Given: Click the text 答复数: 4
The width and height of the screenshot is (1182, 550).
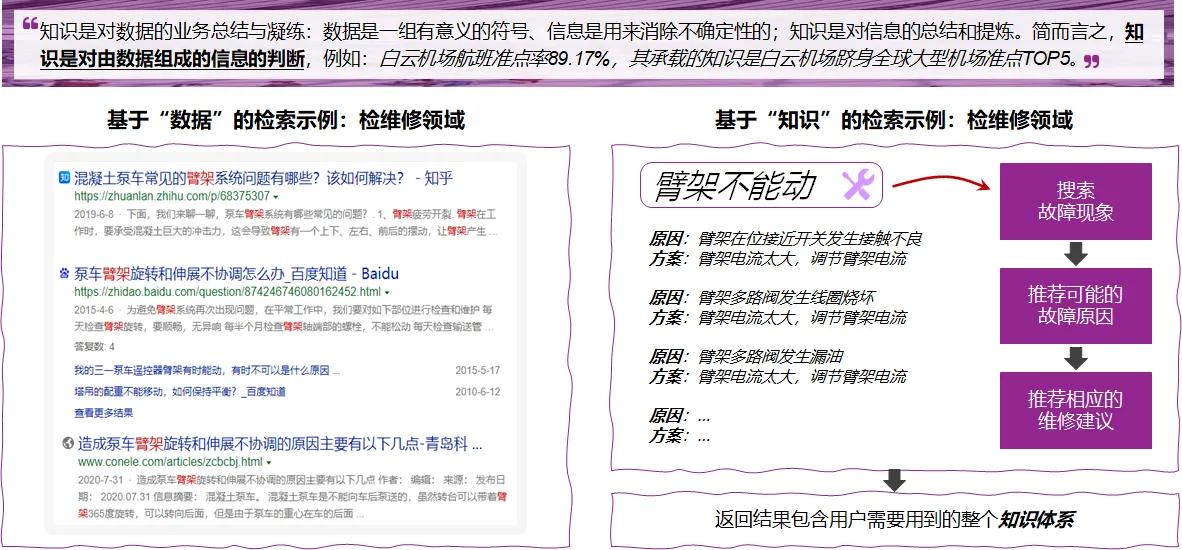Looking at the screenshot, I should [94, 347].
